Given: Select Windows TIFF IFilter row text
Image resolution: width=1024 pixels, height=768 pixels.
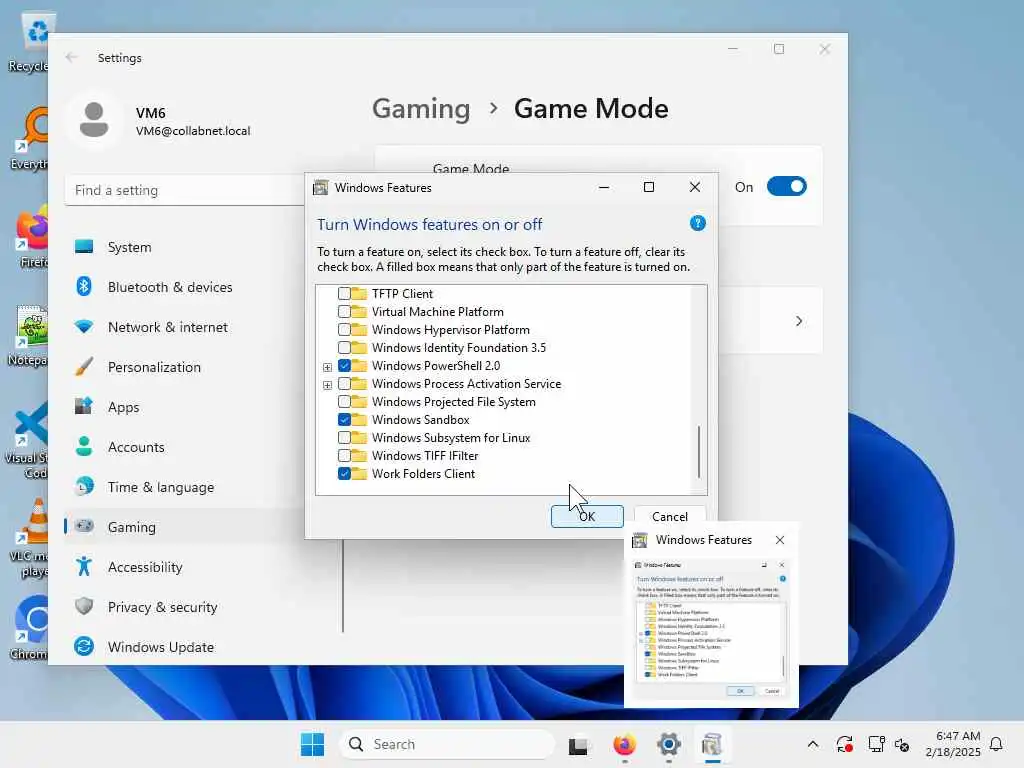Looking at the screenshot, I should tap(424, 456).
